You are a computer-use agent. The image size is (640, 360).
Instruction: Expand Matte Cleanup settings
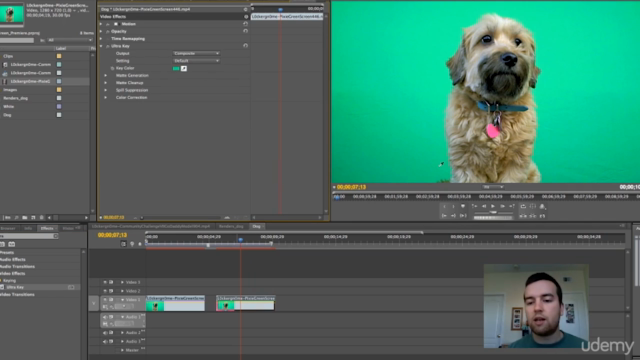pyautogui.click(x=106, y=83)
